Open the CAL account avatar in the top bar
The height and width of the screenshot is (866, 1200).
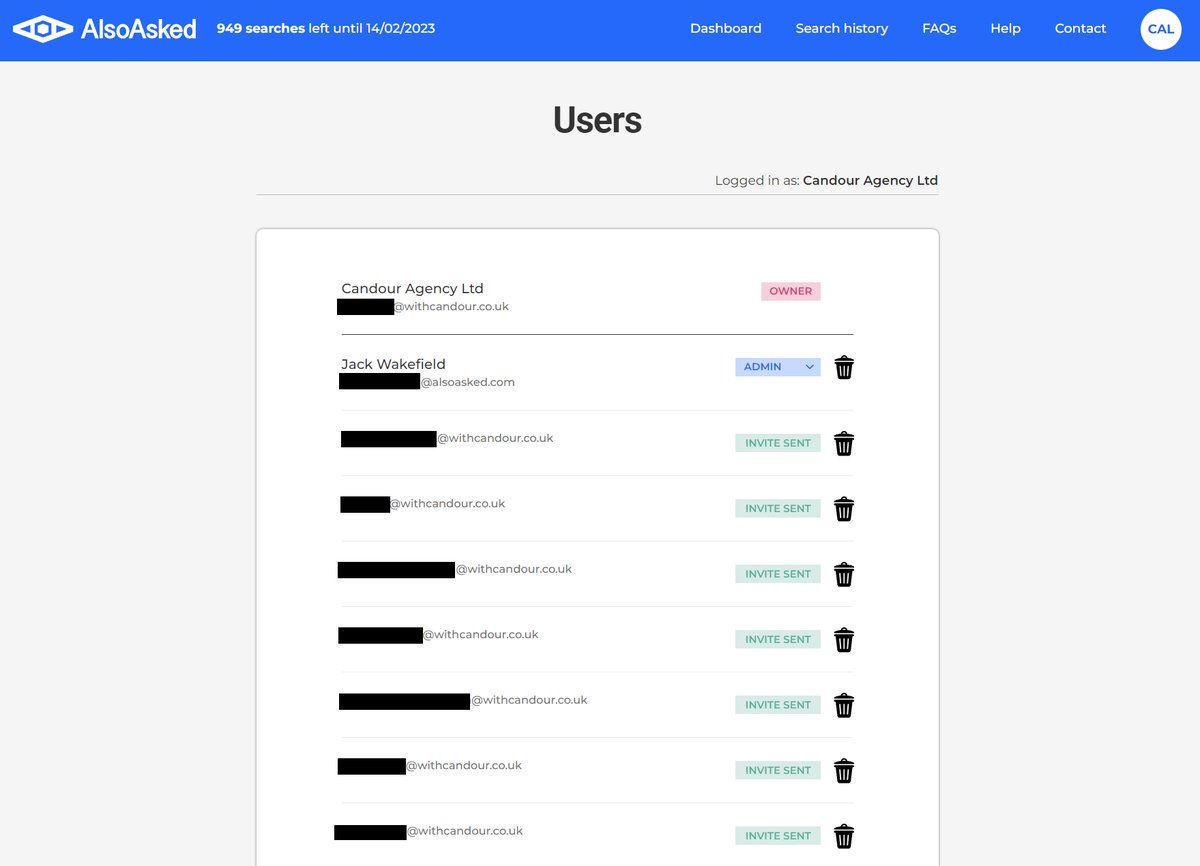point(1160,29)
